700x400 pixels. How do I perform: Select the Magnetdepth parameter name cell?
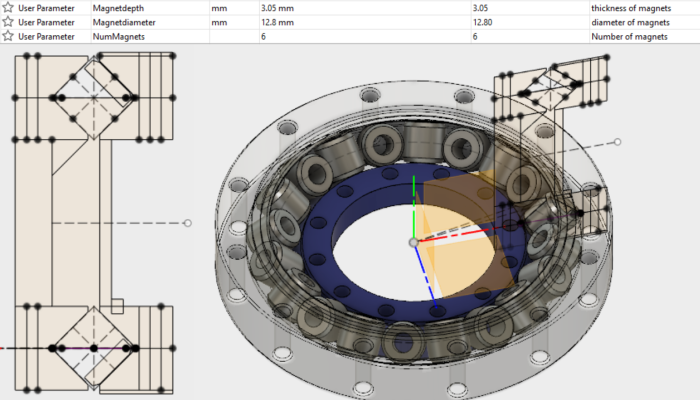(x=150, y=8)
